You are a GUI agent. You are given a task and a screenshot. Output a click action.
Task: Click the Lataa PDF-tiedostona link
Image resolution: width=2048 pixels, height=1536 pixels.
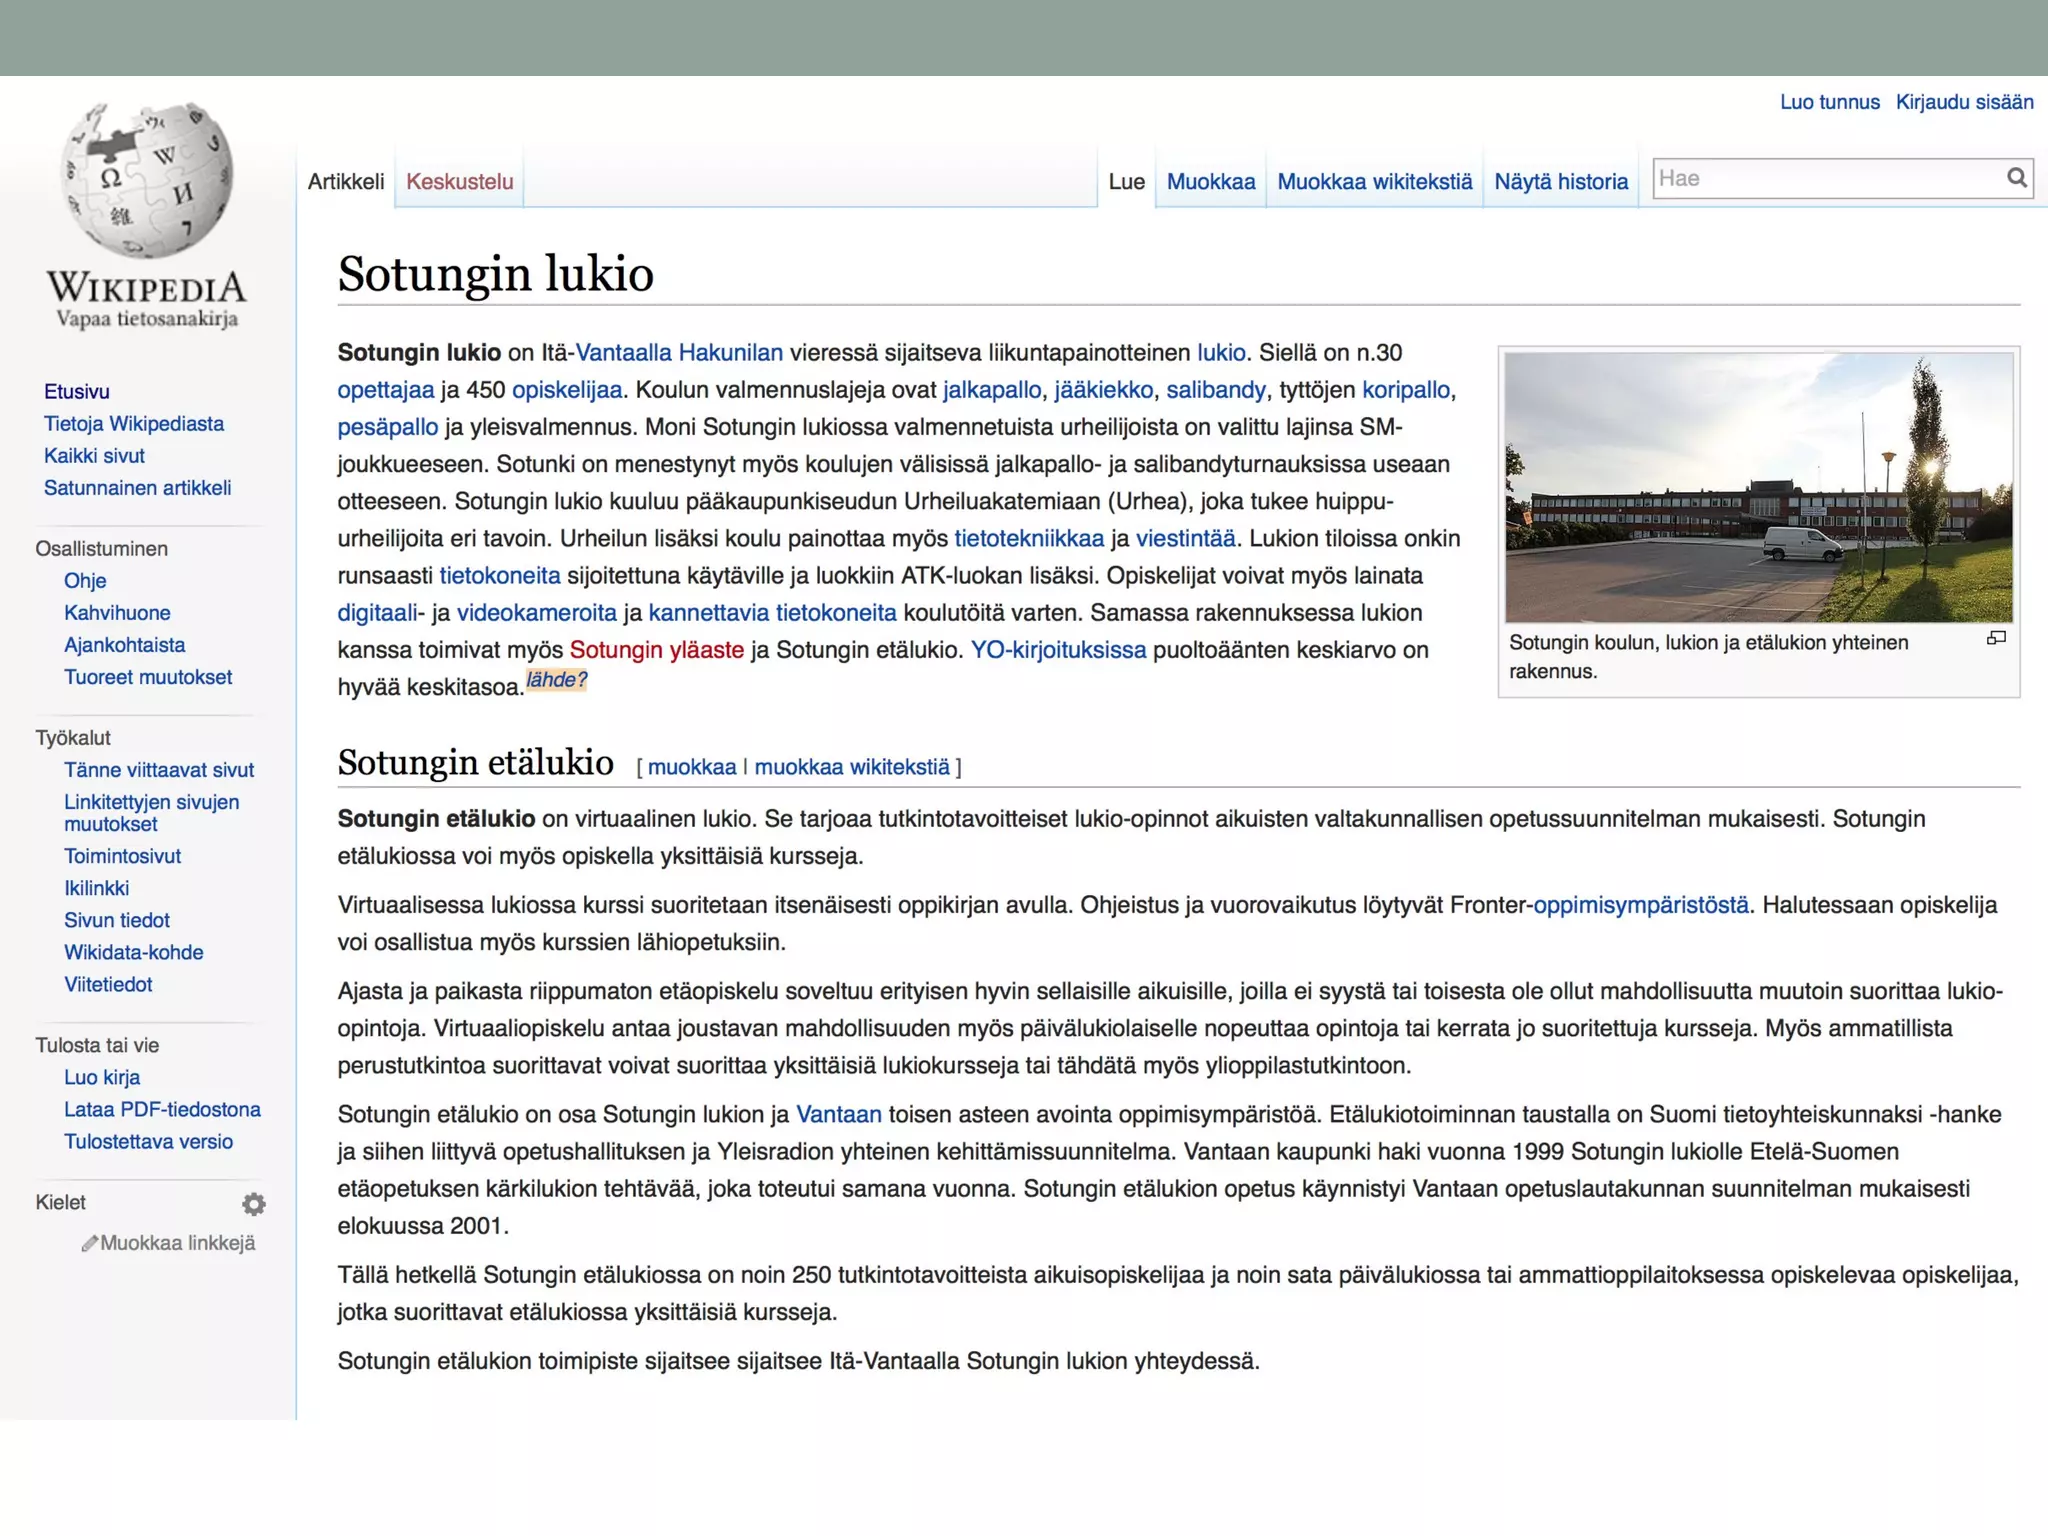tap(162, 1109)
